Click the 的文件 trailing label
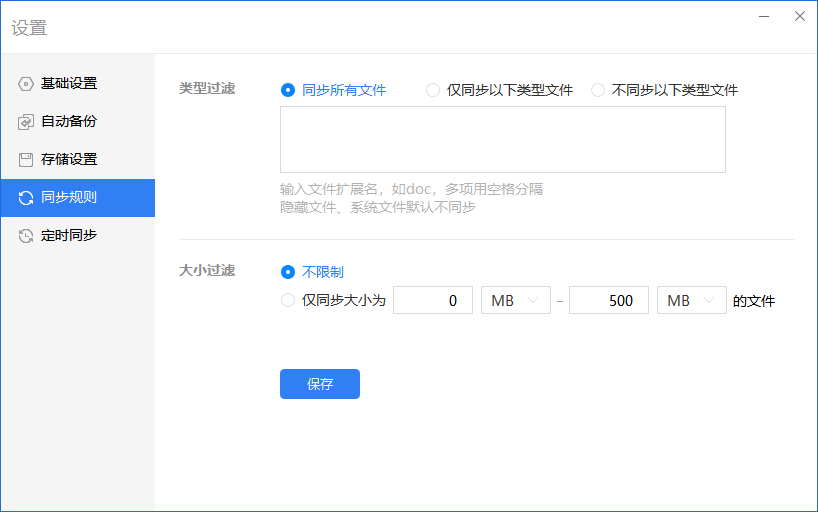 pyautogui.click(x=754, y=301)
